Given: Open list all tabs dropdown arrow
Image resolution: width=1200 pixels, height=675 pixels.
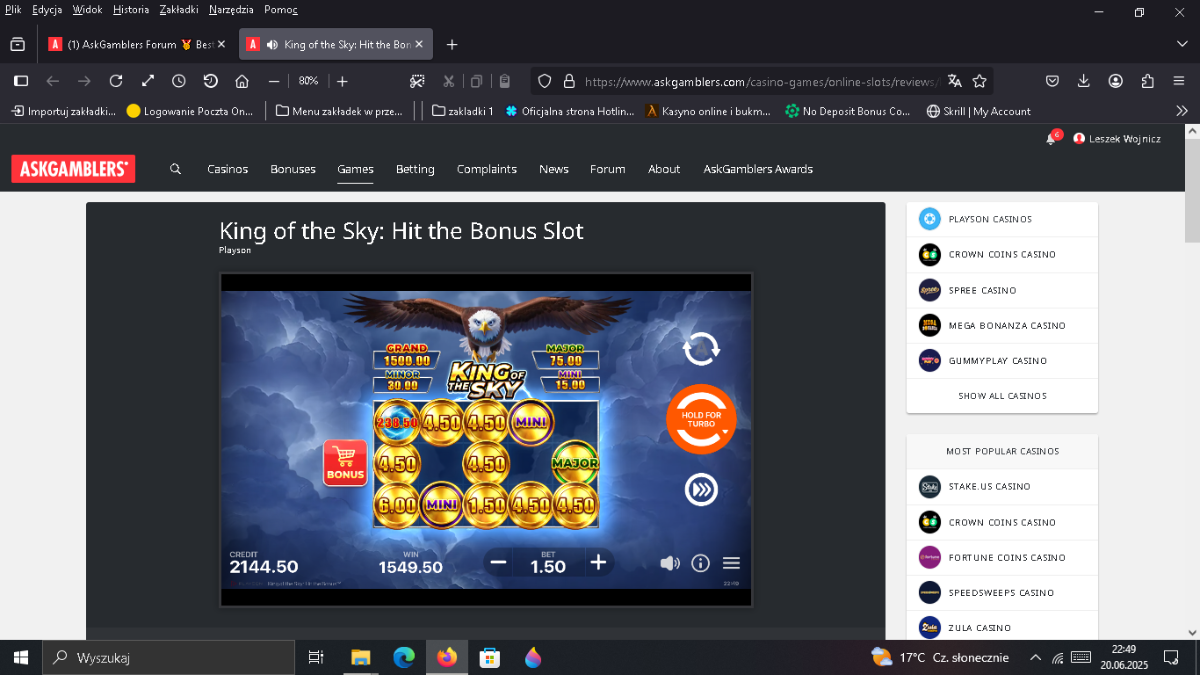Looking at the screenshot, I should tap(1182, 44).
